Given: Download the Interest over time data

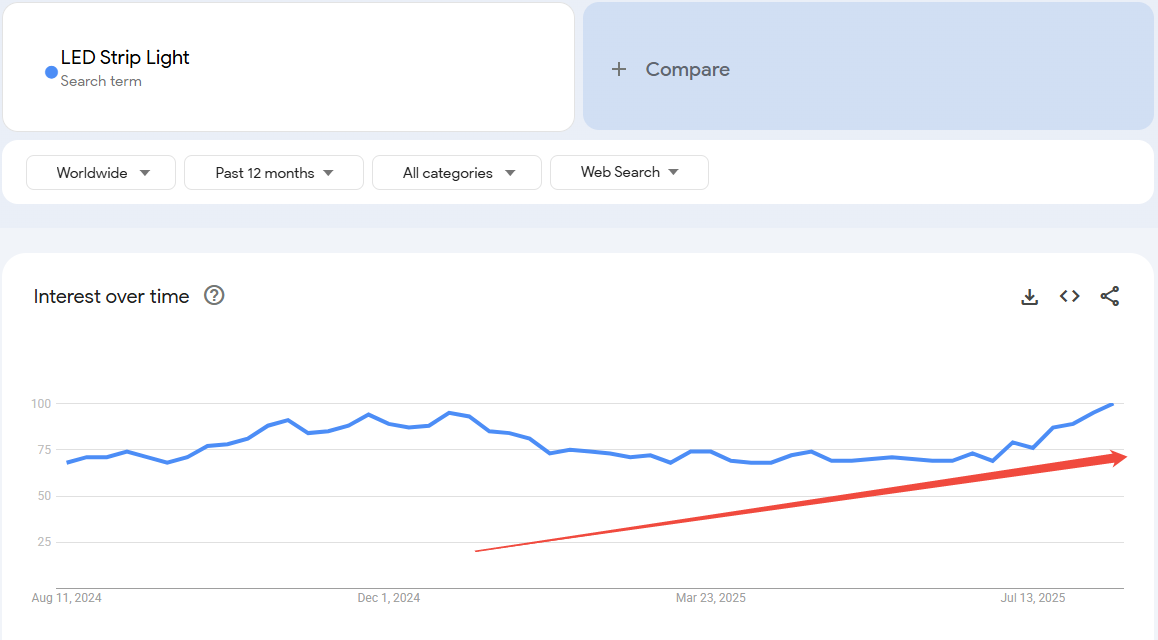Looking at the screenshot, I should tap(1029, 297).
